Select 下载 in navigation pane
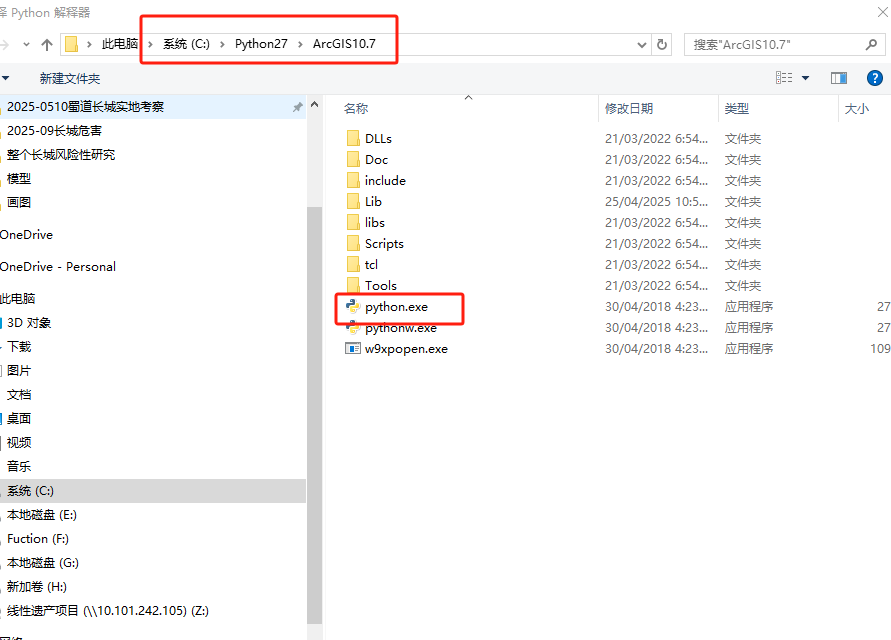Image resolution: width=891 pixels, height=640 pixels. 19,347
